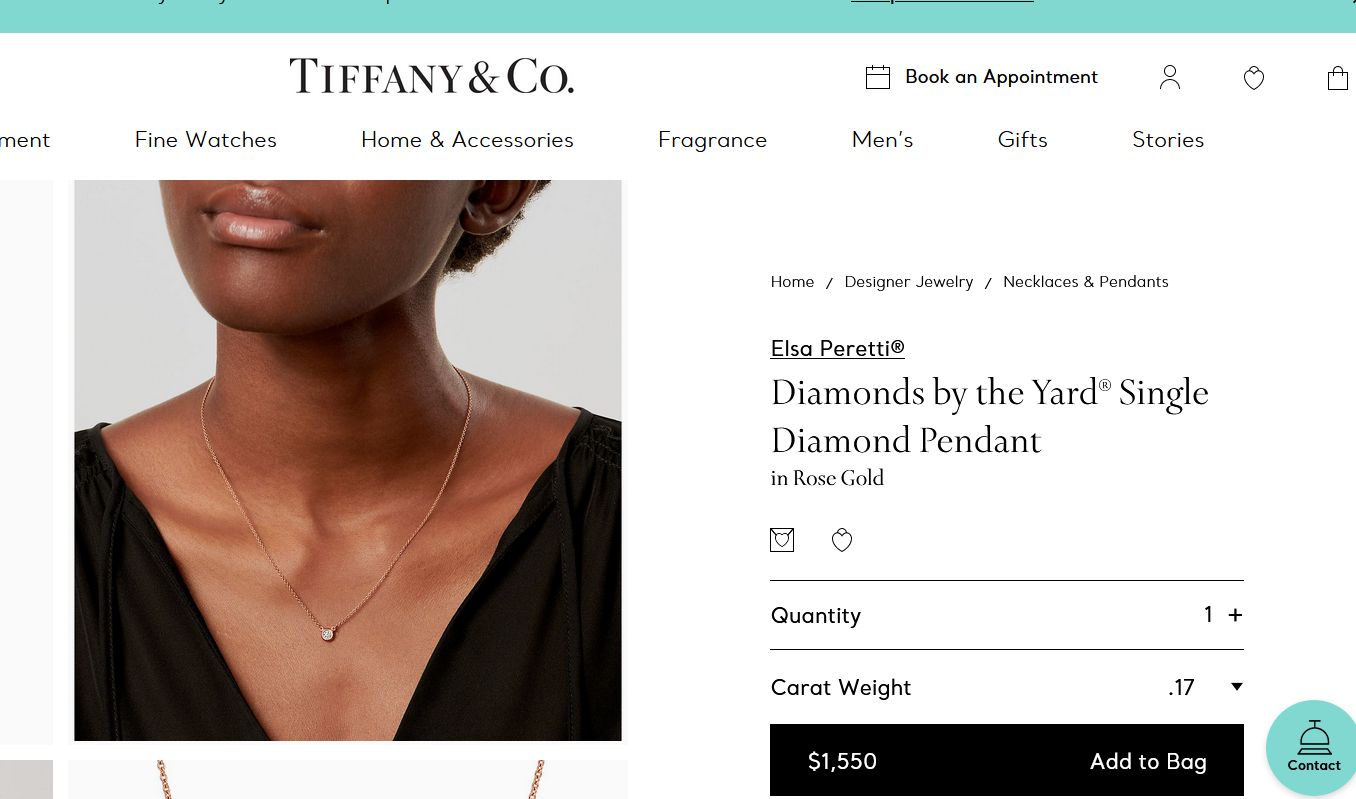Click the Add to Bag button
The width and height of the screenshot is (1356, 799).
(1147, 761)
